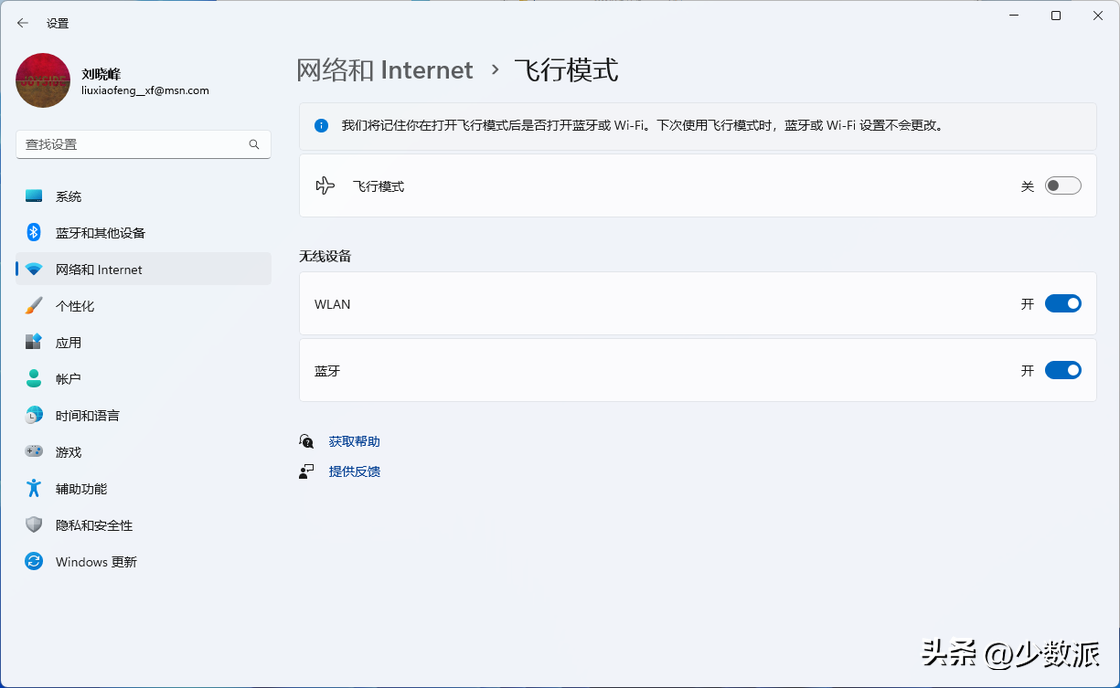Open Bluetooth and other devices icon
Screen dimensions: 1120x688
pos(34,233)
